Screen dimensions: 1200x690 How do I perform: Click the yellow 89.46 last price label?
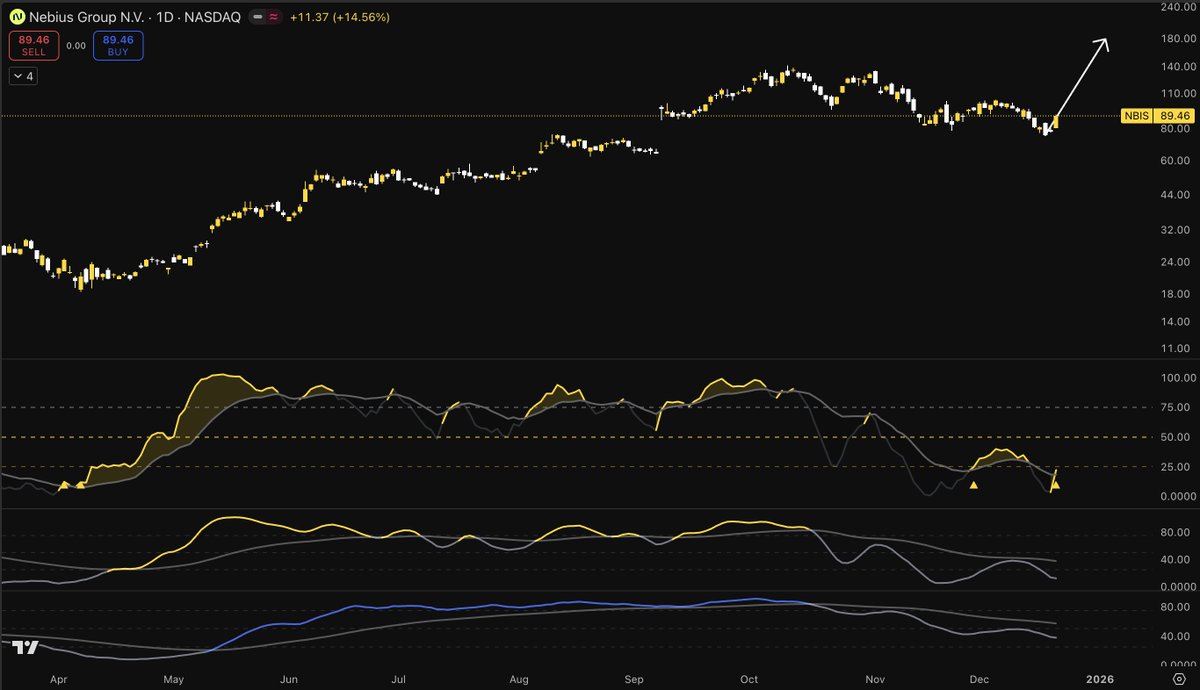click(x=1172, y=116)
